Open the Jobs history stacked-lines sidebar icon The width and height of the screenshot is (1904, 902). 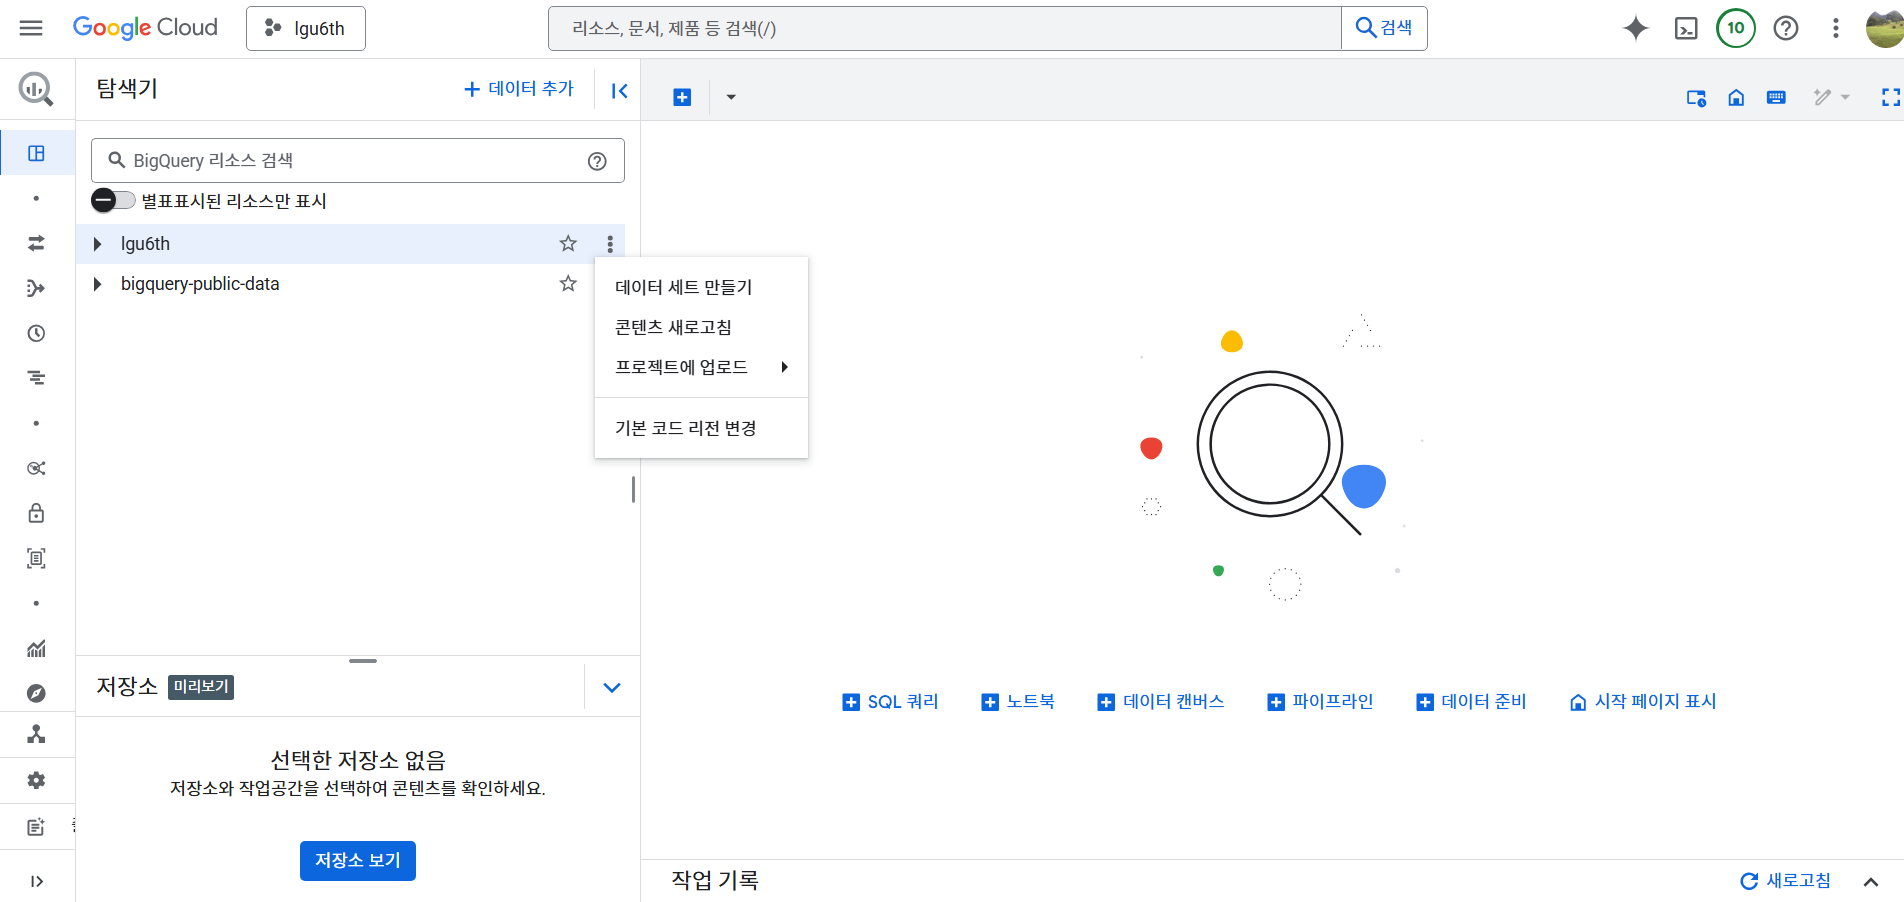click(36, 378)
